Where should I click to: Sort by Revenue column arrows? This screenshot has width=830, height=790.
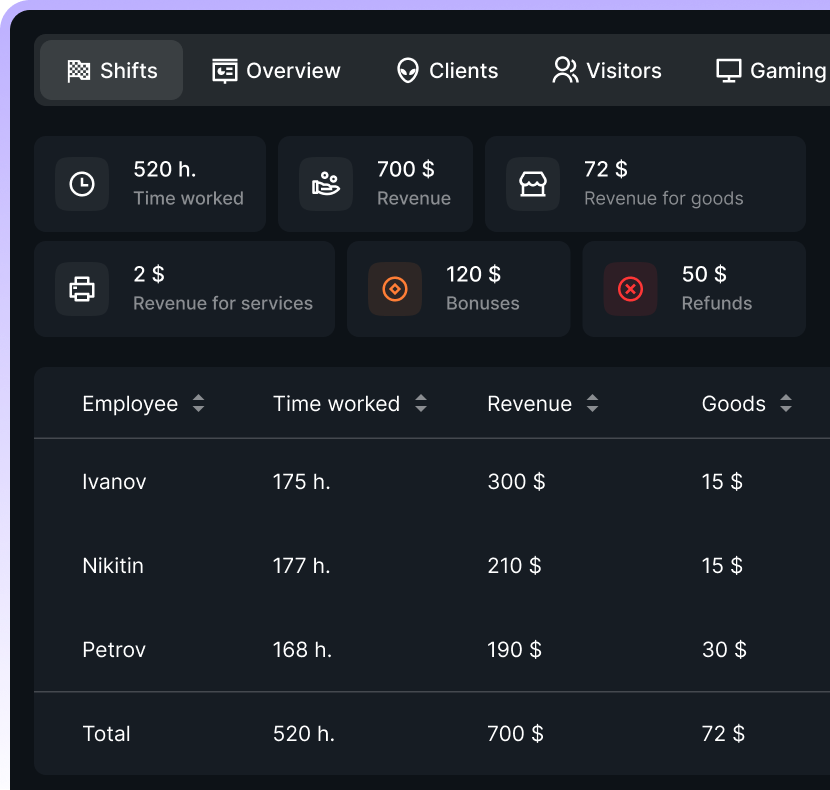[593, 404]
